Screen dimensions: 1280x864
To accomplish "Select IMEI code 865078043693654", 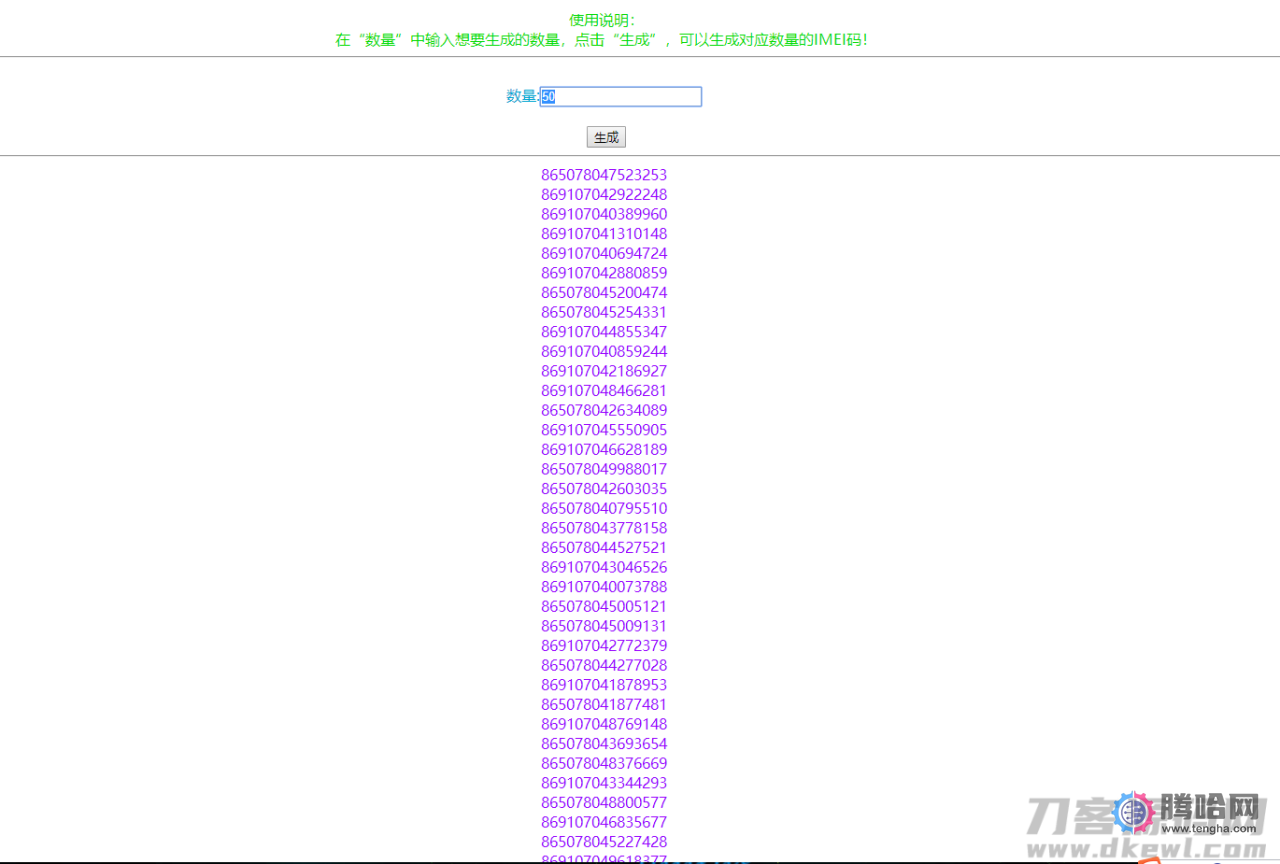I will click(x=604, y=743).
